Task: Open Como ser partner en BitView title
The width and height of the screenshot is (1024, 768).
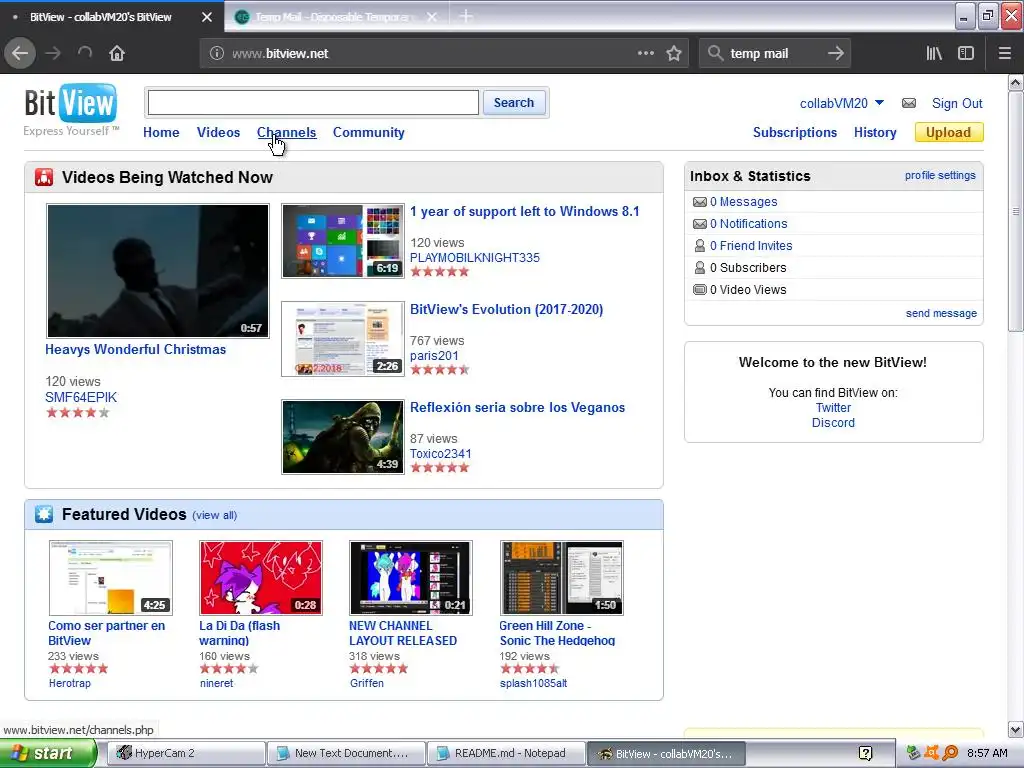Action: click(x=106, y=633)
